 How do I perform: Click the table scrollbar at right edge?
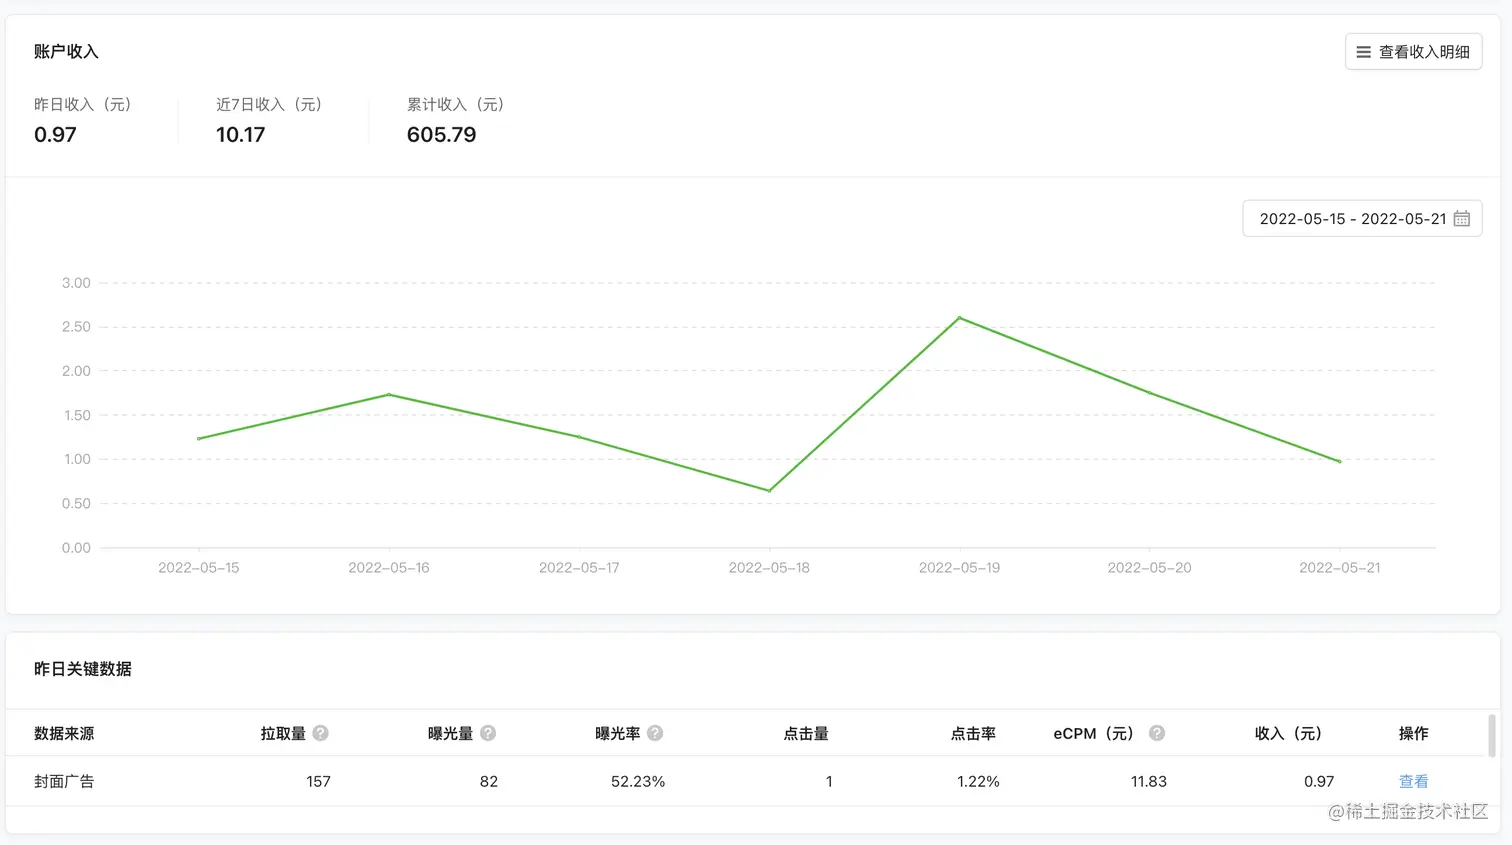point(1492,736)
